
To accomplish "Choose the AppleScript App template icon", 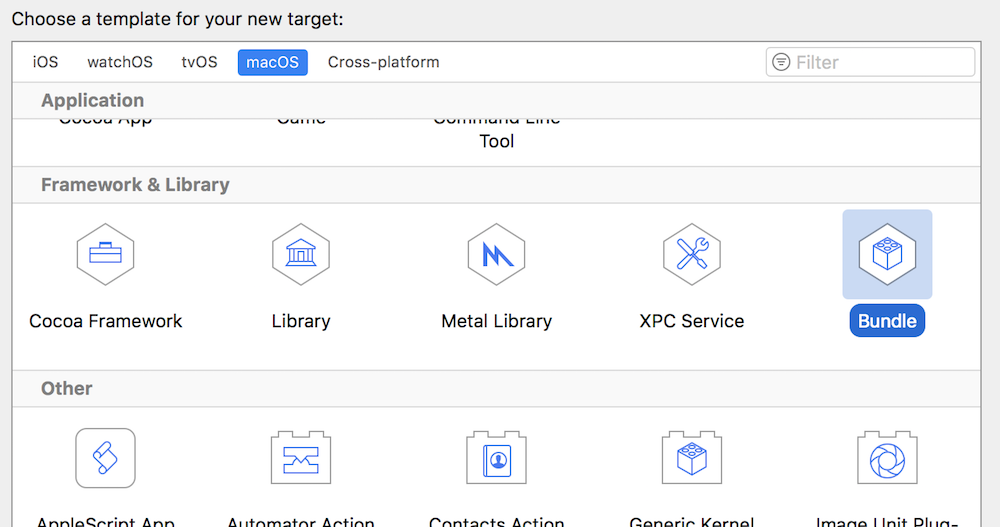I will click(105, 458).
